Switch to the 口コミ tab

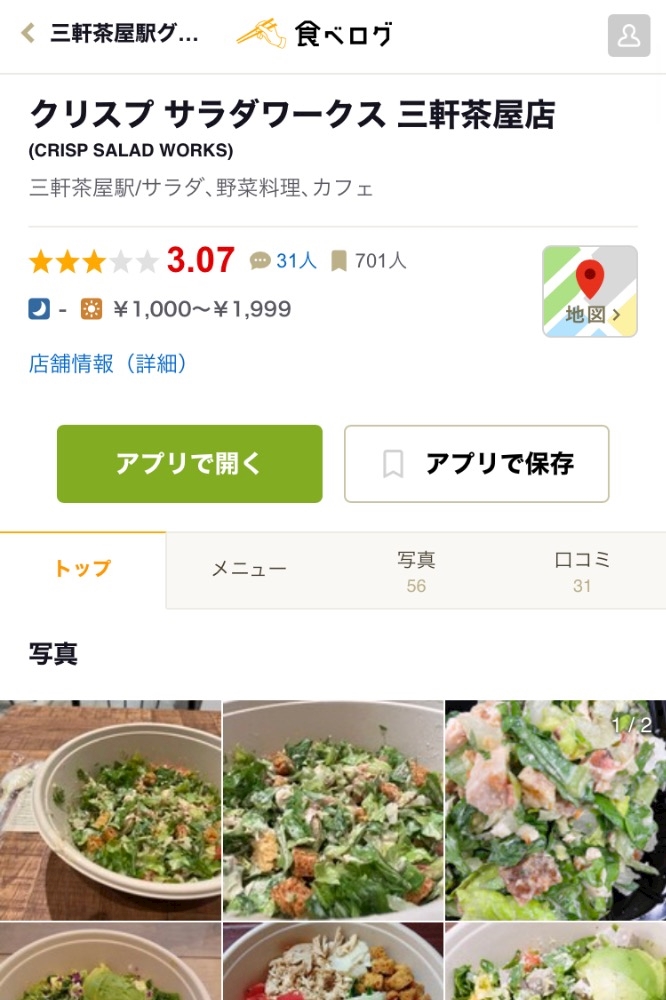(582, 571)
